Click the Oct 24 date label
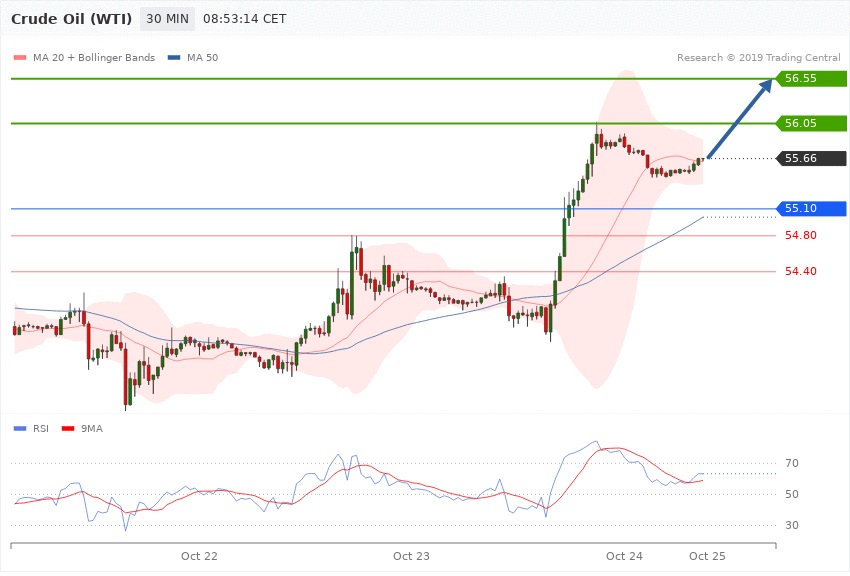 (x=624, y=556)
